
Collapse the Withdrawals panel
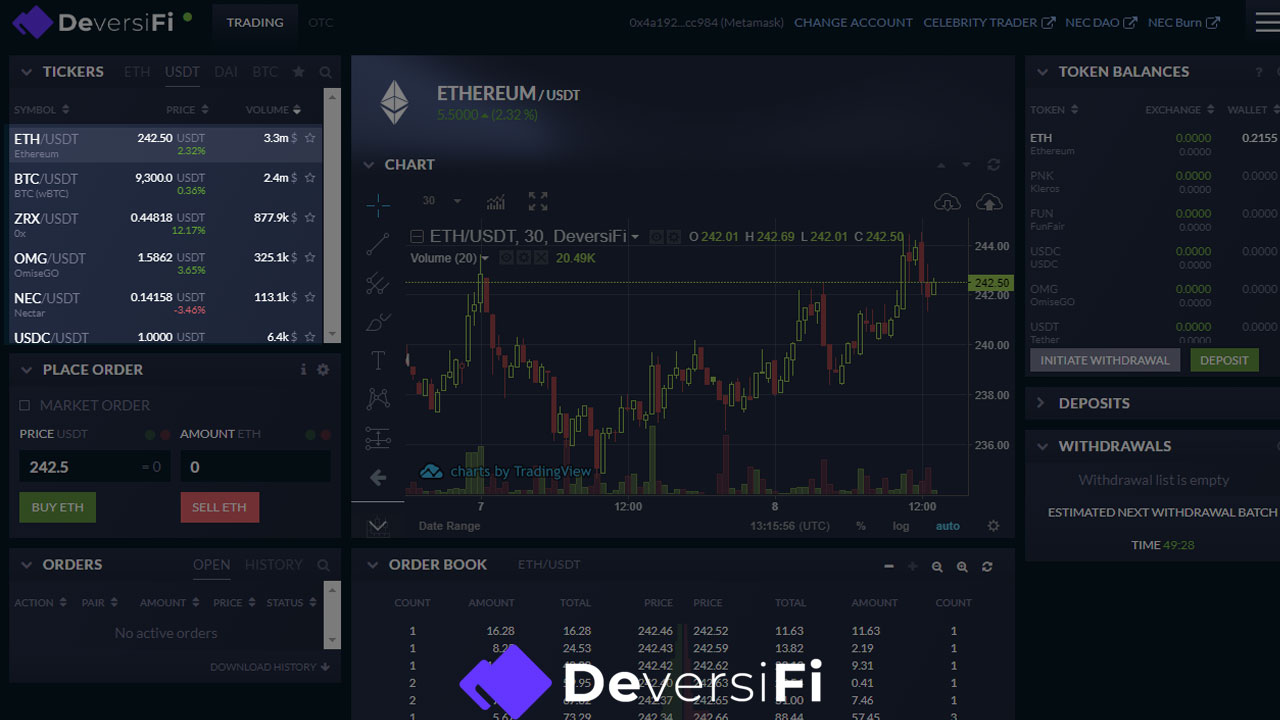coord(1042,447)
